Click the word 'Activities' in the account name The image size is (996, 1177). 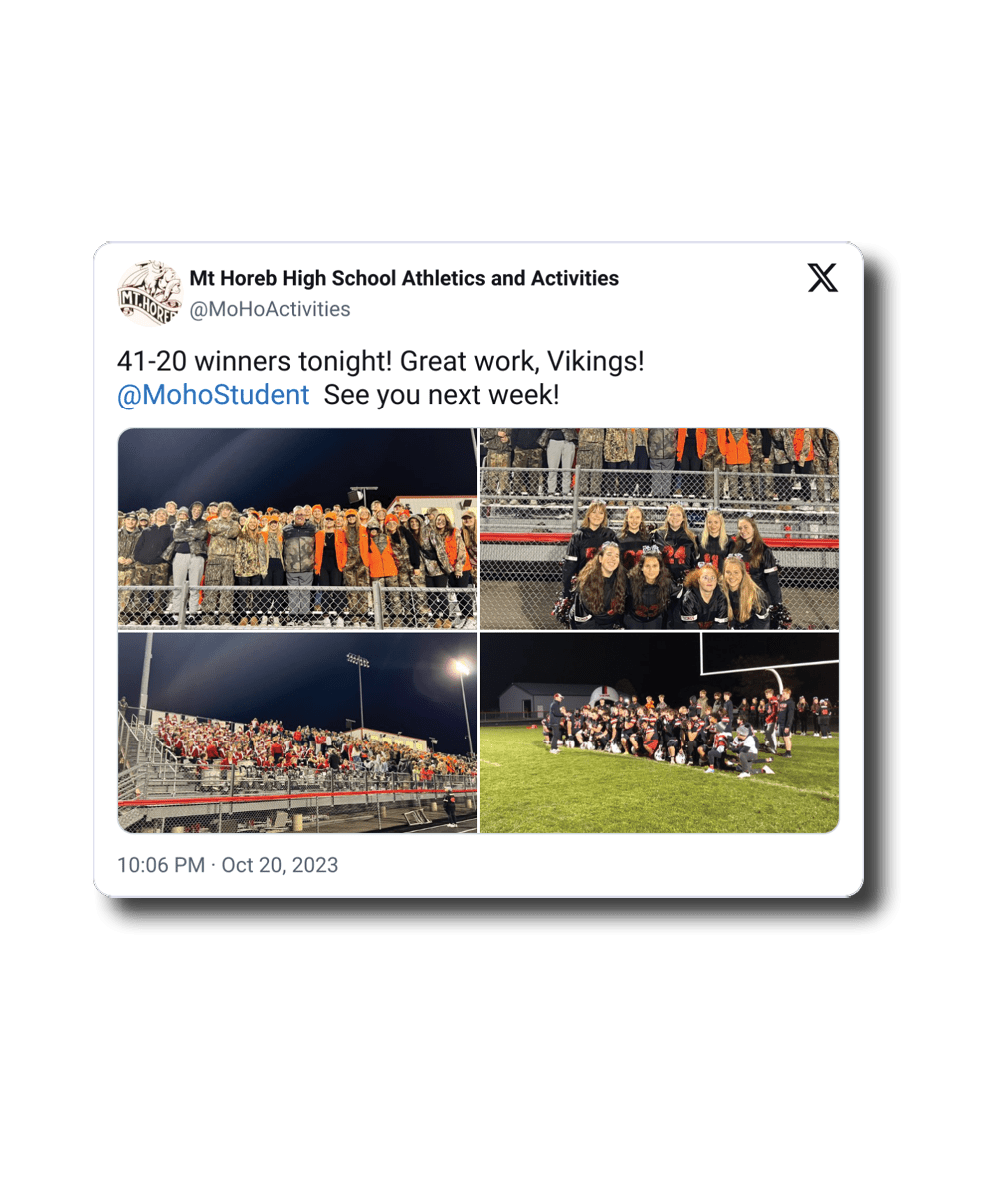click(x=575, y=278)
